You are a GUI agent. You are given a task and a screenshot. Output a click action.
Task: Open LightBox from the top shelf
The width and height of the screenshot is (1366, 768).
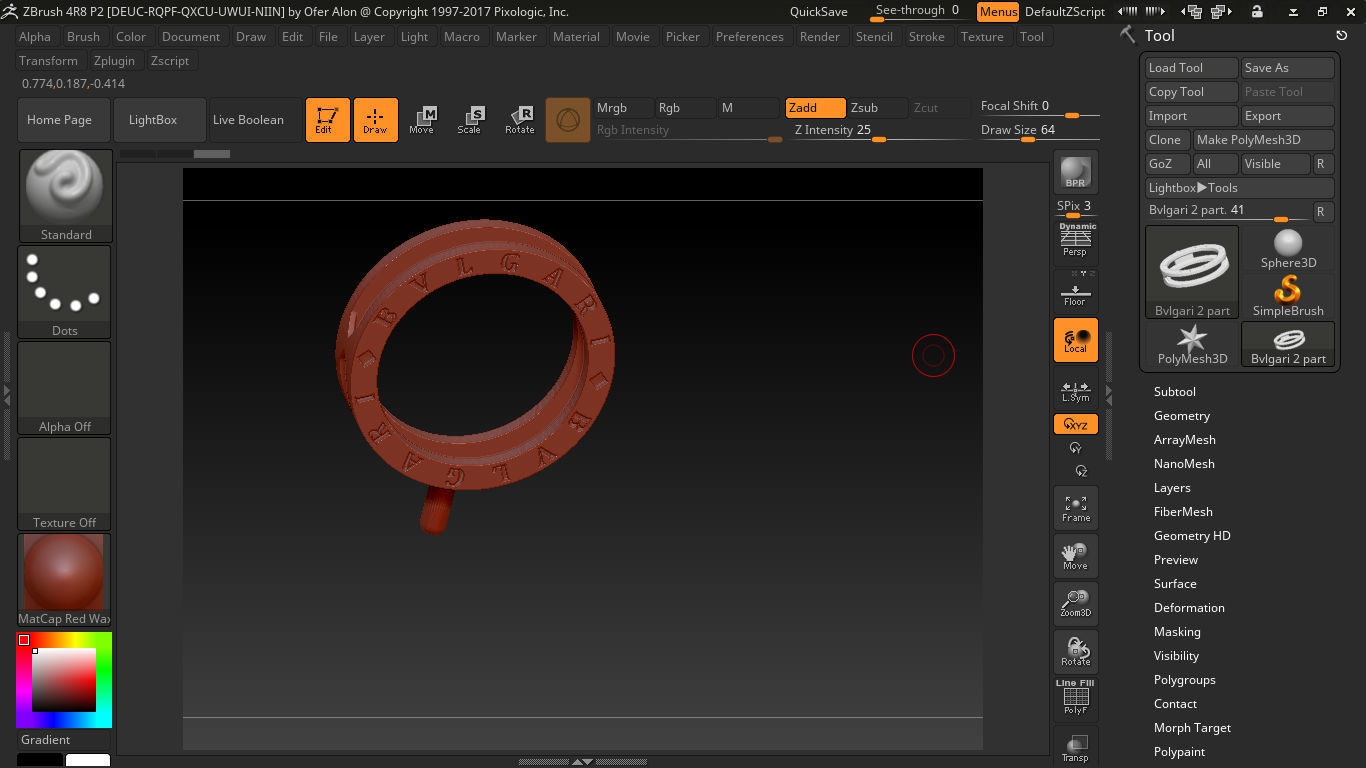click(x=160, y=120)
